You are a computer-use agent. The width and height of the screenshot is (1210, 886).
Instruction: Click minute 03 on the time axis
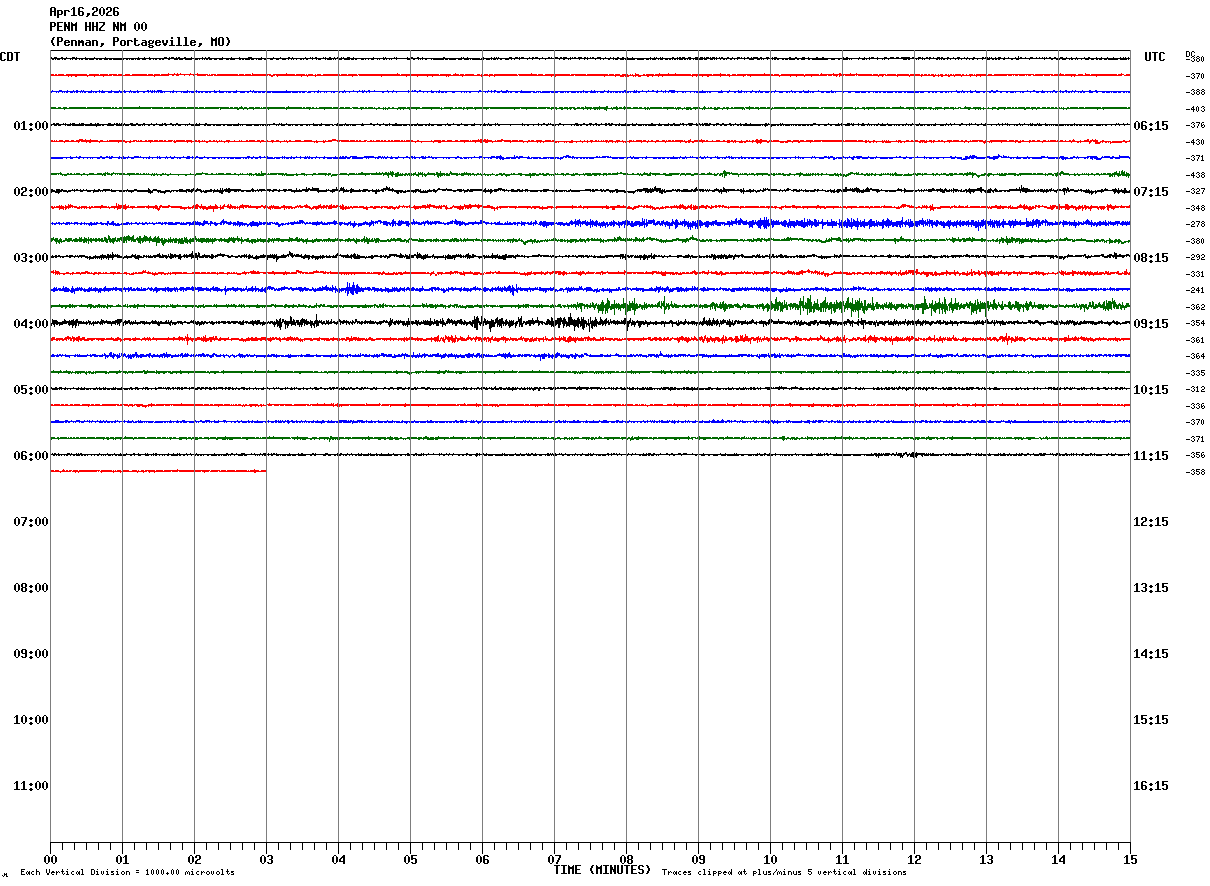pos(266,860)
